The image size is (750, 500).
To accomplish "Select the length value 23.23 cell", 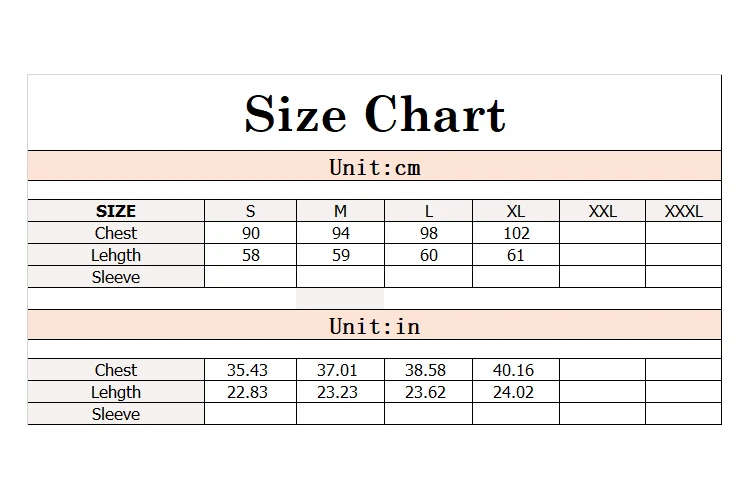I will pos(341,392).
